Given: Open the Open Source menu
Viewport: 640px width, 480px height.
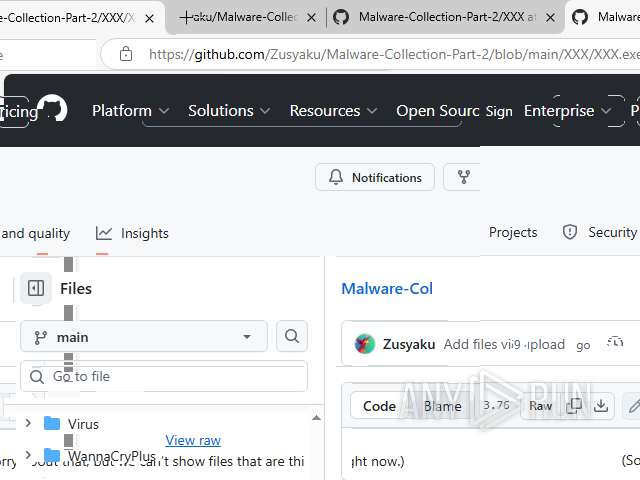Looking at the screenshot, I should coord(437,111).
